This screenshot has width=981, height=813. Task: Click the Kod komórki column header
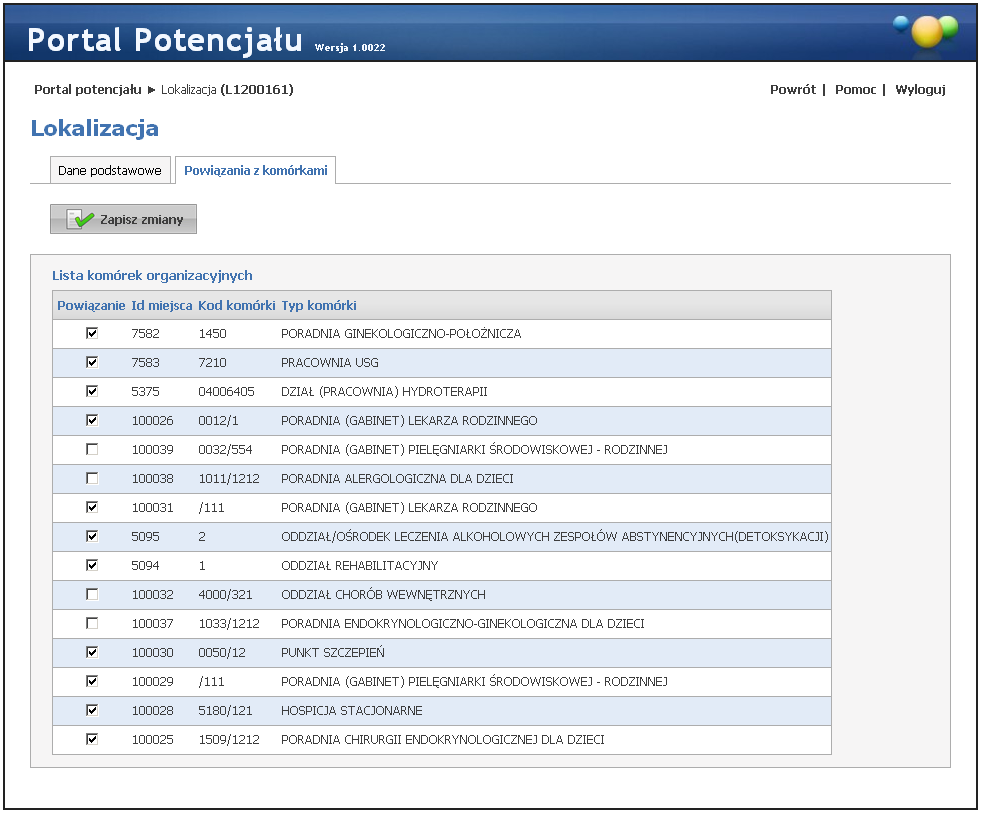click(x=236, y=305)
